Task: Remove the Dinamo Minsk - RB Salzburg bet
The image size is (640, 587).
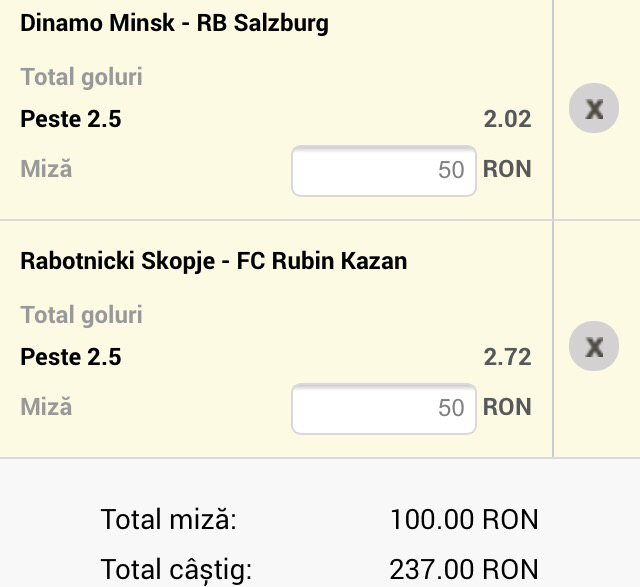Action: tap(594, 109)
